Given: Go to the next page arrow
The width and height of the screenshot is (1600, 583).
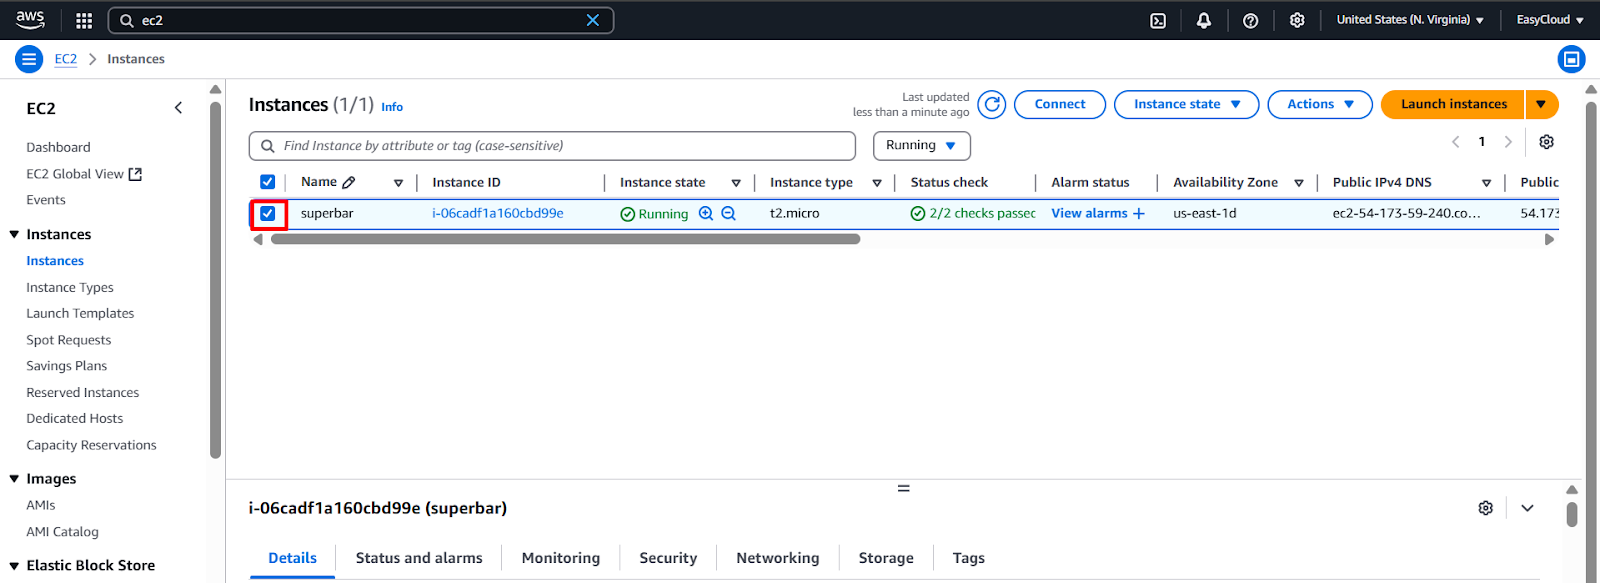Looking at the screenshot, I should click(x=1508, y=142).
